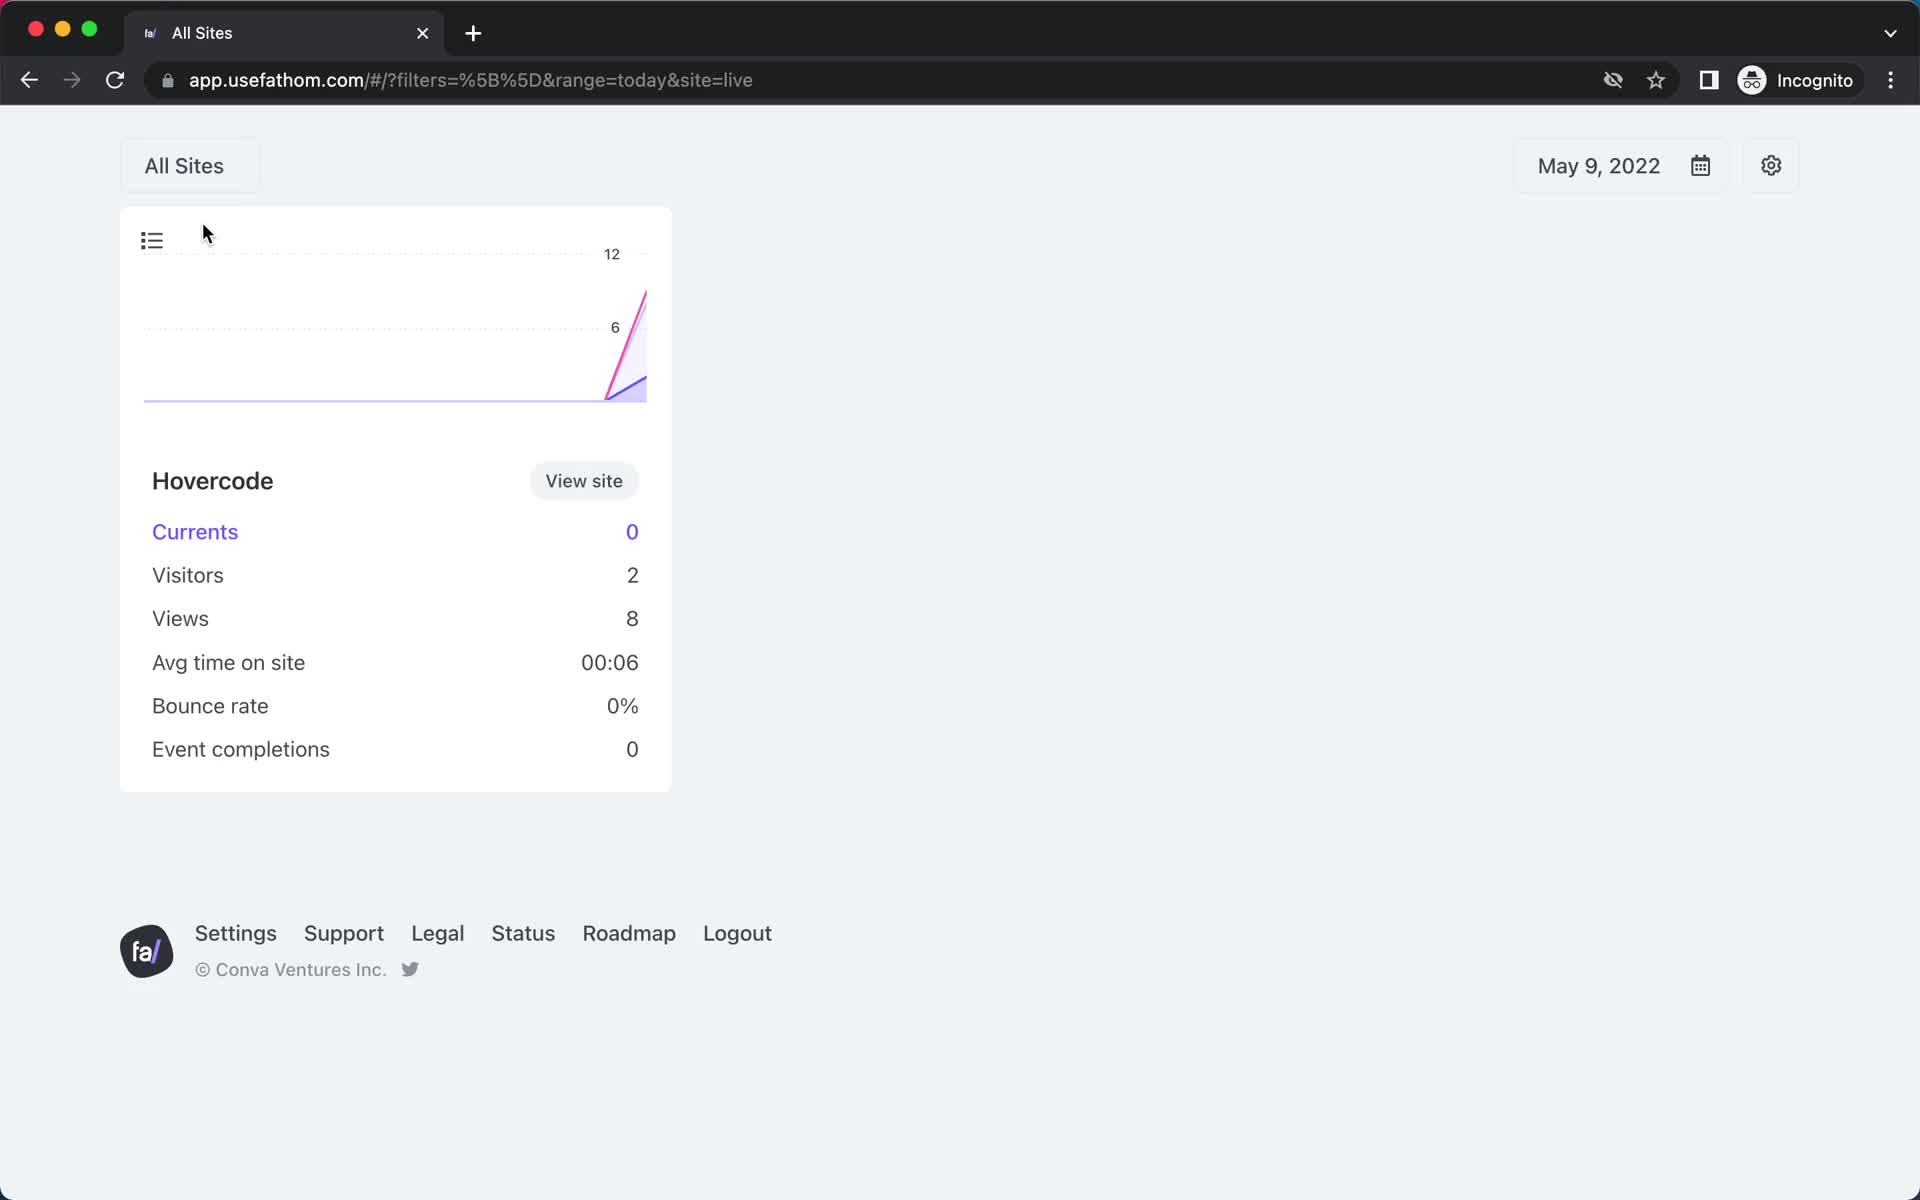The width and height of the screenshot is (1920, 1200).
Task: Open Chrome three-dot menu
Action: (1890, 80)
